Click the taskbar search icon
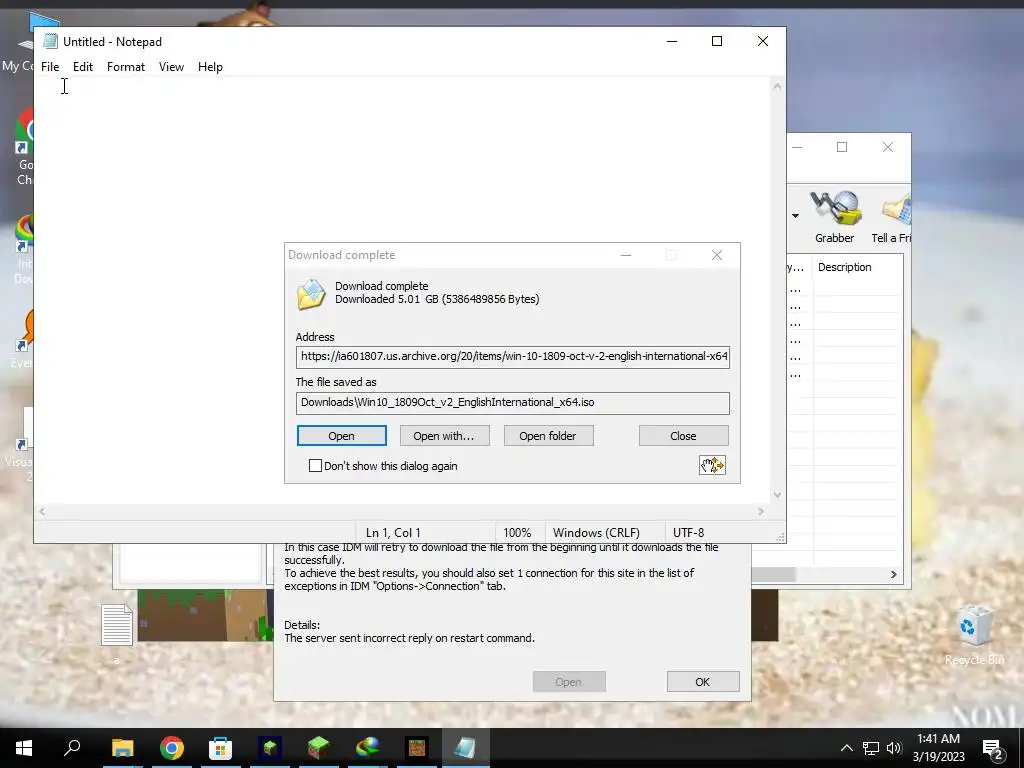The image size is (1024, 768). 72,748
